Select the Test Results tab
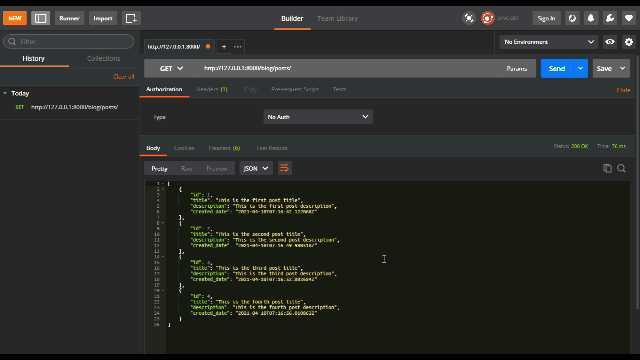640x360 pixels. [x=272, y=148]
